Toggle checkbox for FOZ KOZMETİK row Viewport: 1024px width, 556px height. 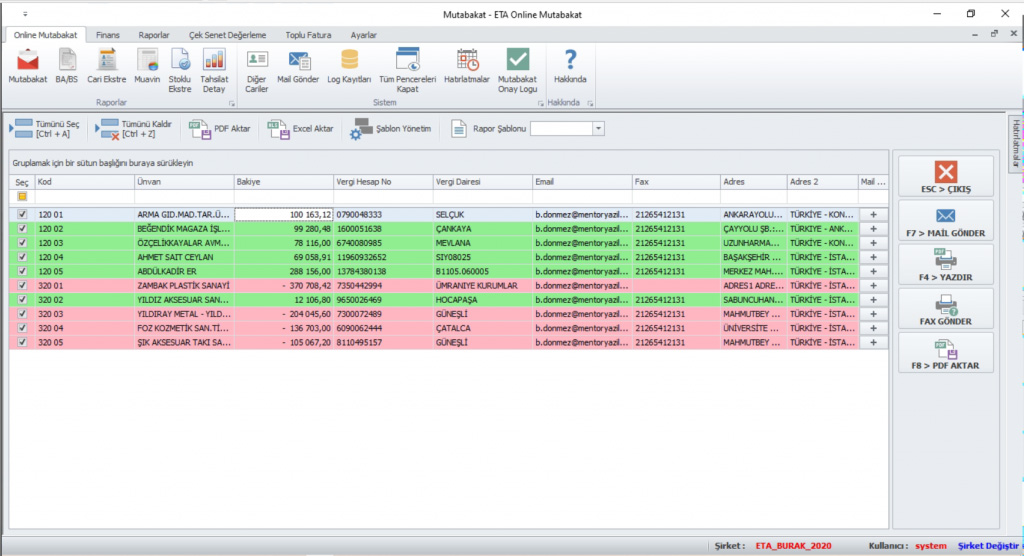click(22, 328)
